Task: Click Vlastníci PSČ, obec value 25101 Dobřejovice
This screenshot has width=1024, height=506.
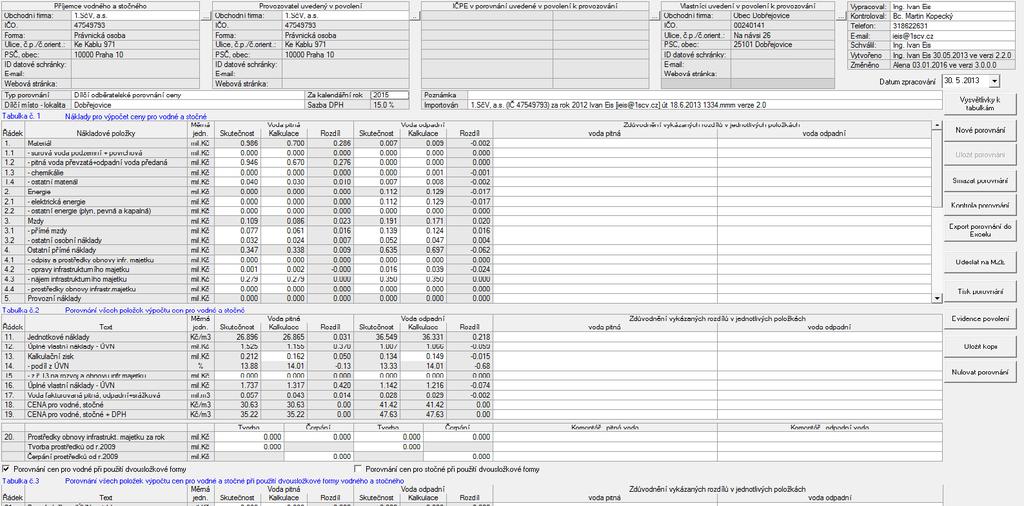Action: (782, 45)
